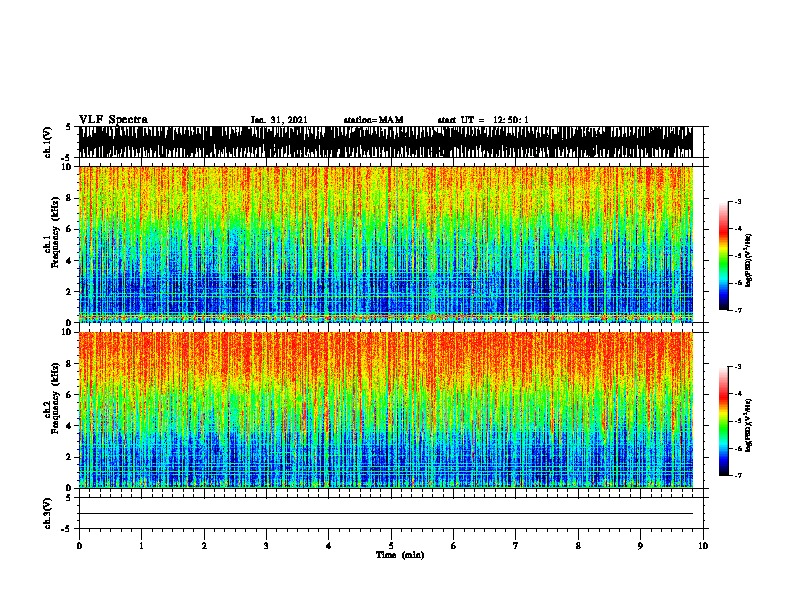Click the "-7" label on the ch.2 color bar
792x612 pixels.
click(x=737, y=476)
